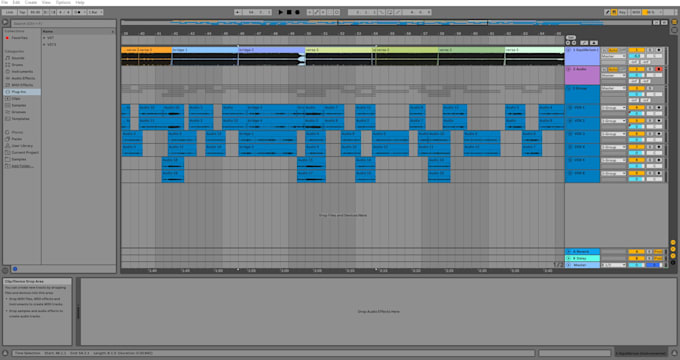
Task: Click the Re-Enable Automation button
Action: pos(323,12)
